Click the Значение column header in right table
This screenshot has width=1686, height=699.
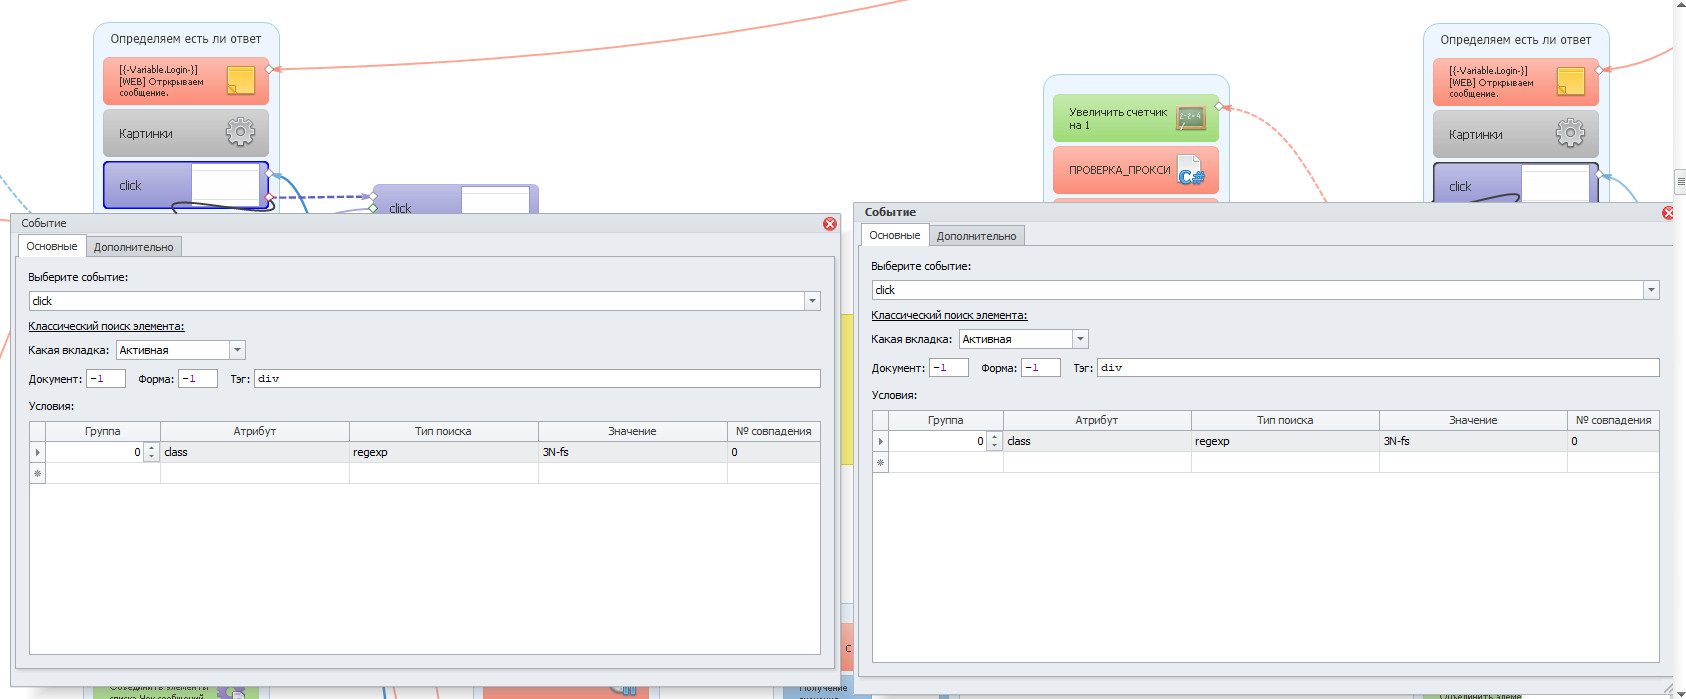[1473, 420]
